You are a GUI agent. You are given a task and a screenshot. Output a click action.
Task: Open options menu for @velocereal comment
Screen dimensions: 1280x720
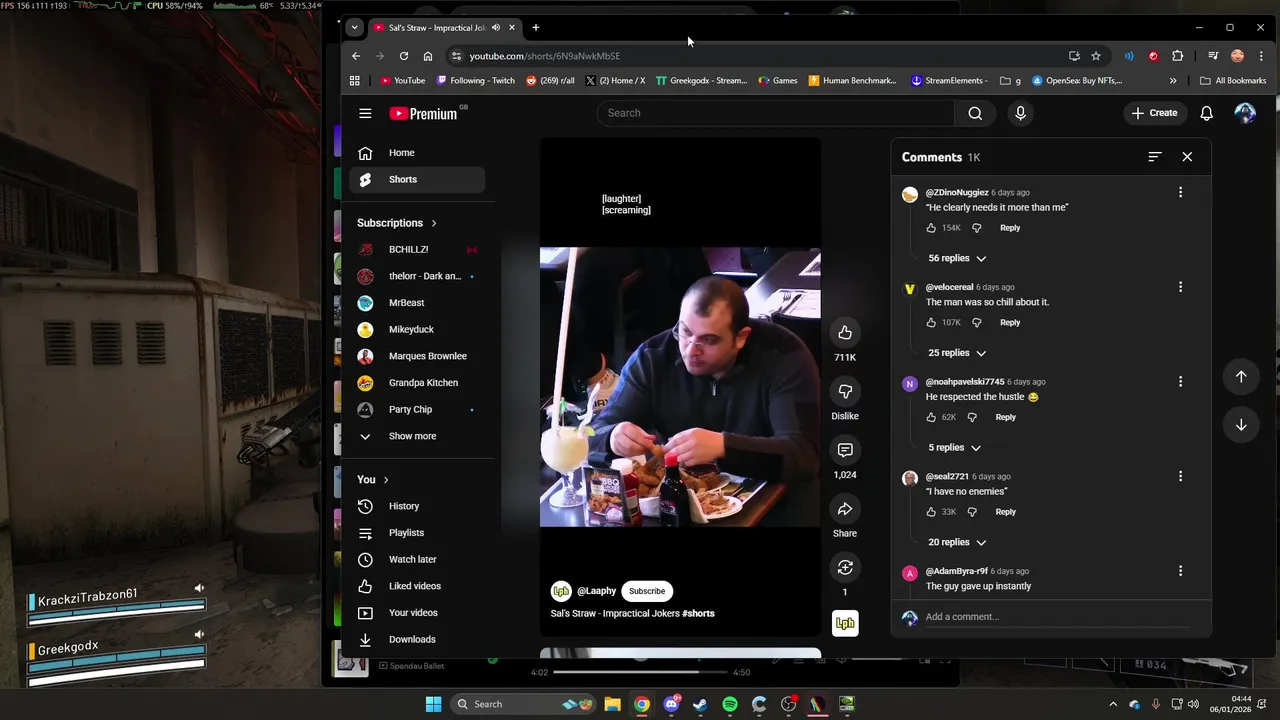pos(1180,287)
